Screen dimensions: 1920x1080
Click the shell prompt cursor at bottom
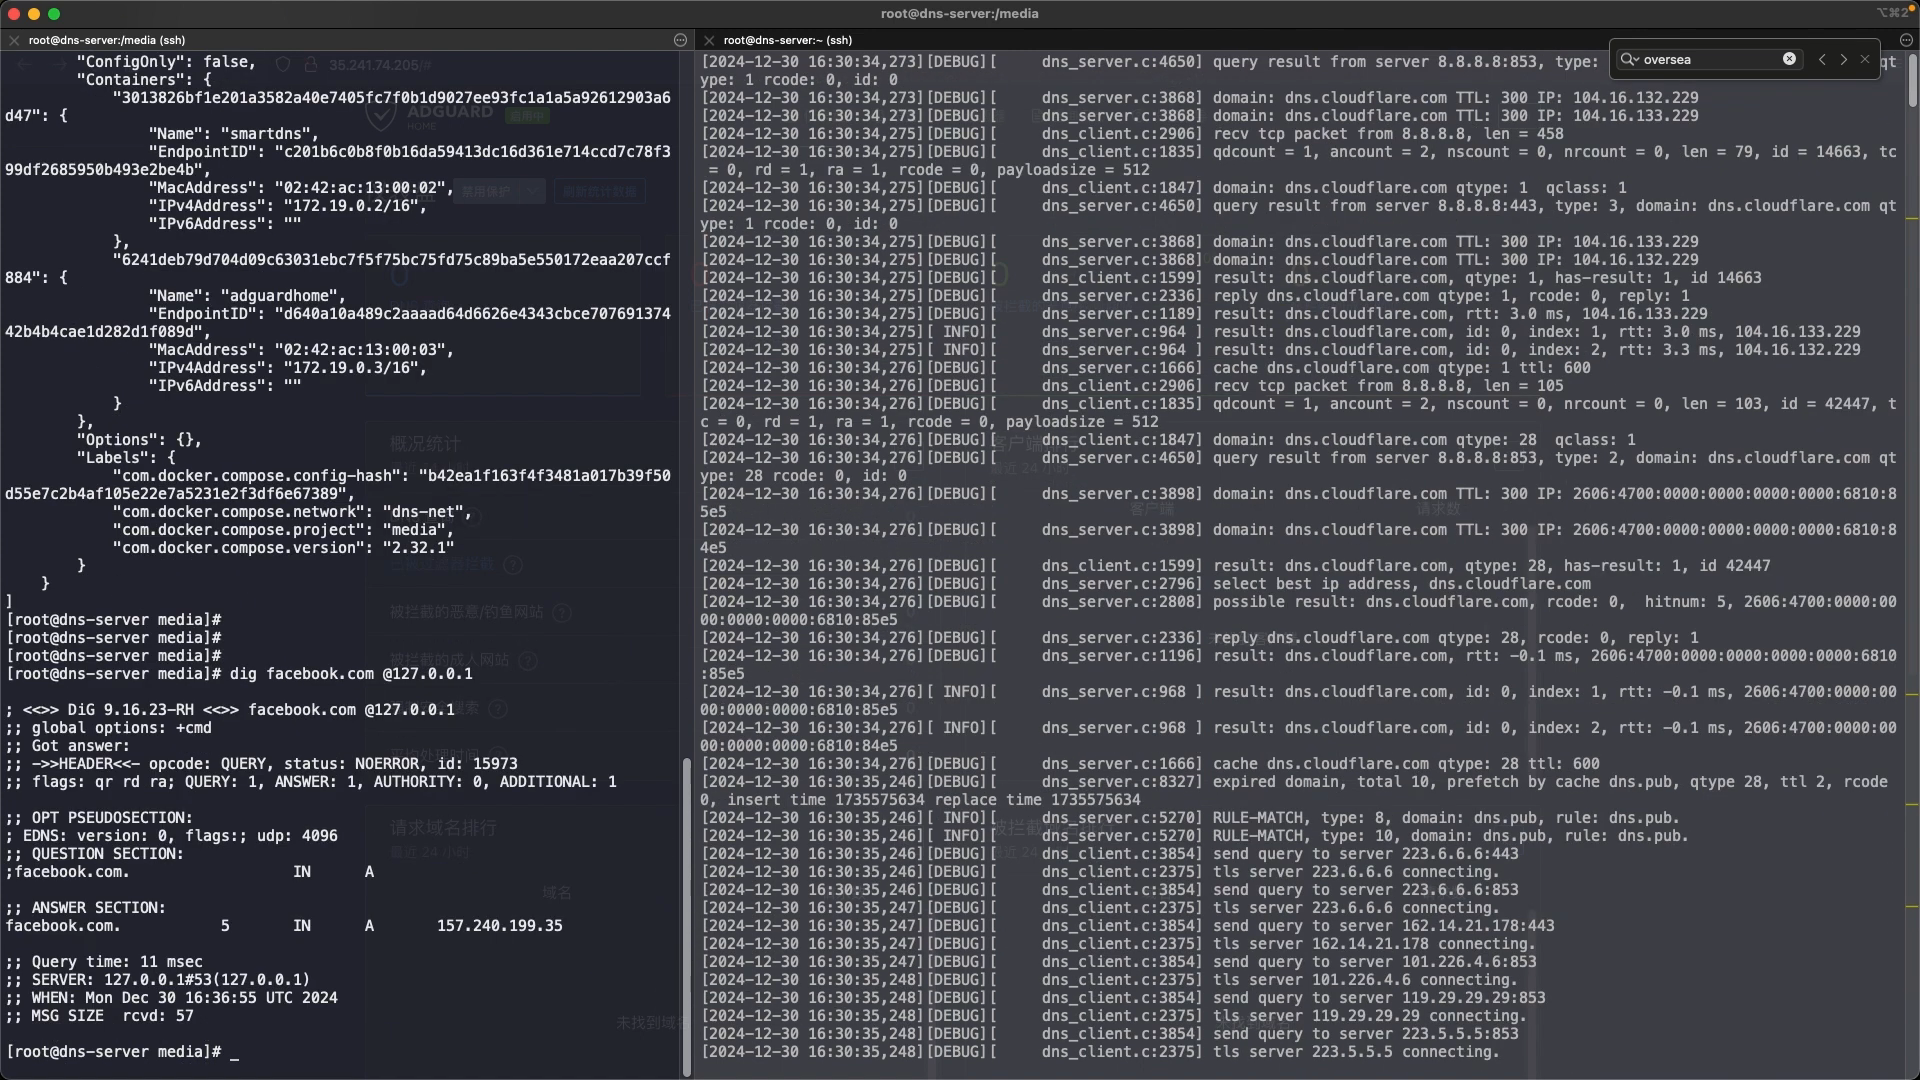click(x=234, y=1052)
